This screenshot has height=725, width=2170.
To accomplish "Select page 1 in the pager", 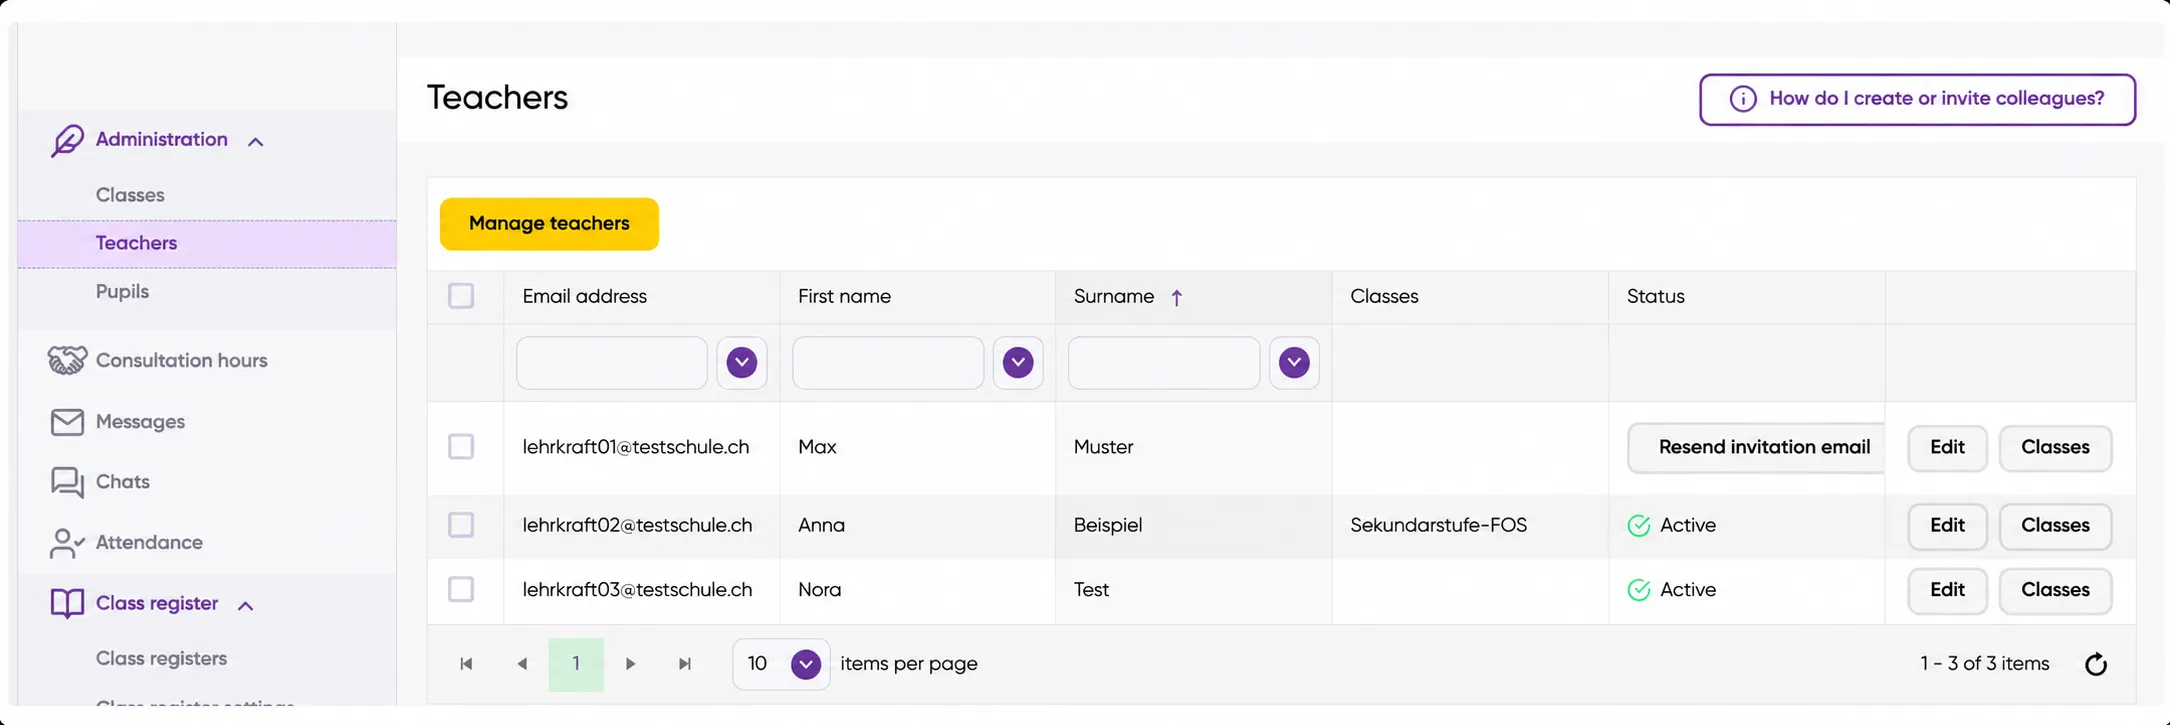I will pos(576,664).
